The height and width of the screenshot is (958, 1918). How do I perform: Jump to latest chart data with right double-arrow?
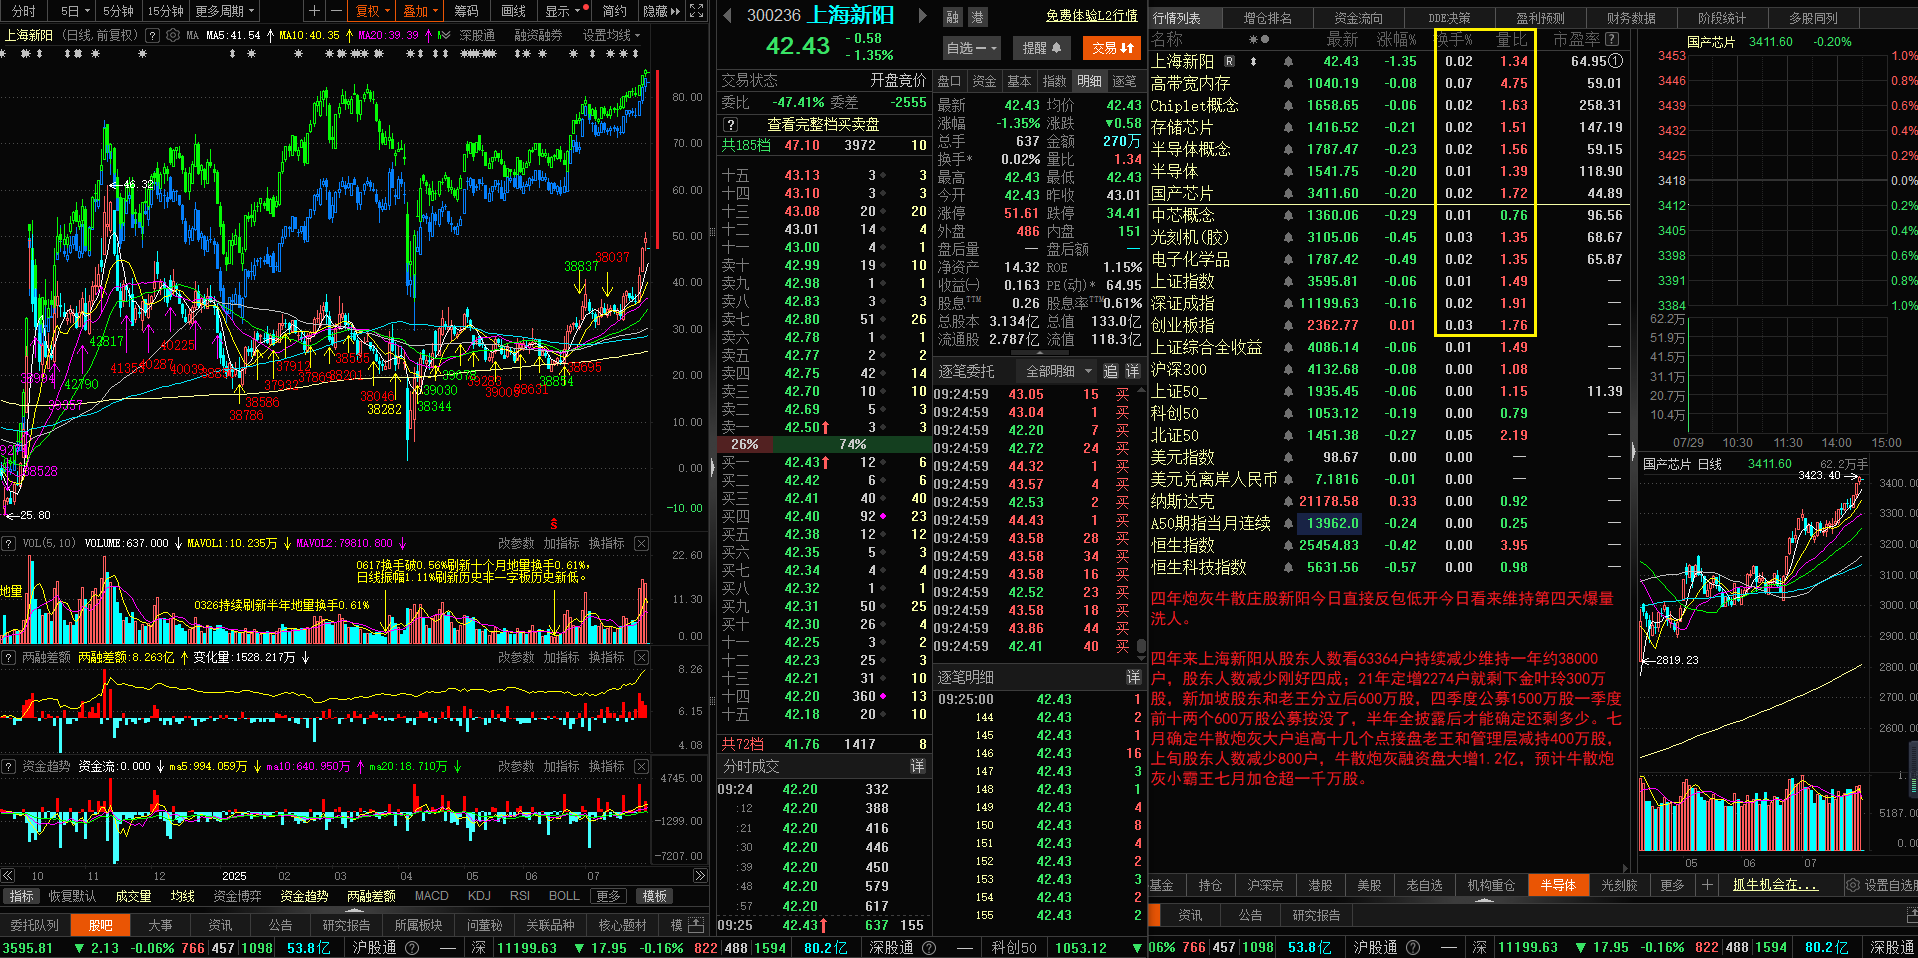699,875
